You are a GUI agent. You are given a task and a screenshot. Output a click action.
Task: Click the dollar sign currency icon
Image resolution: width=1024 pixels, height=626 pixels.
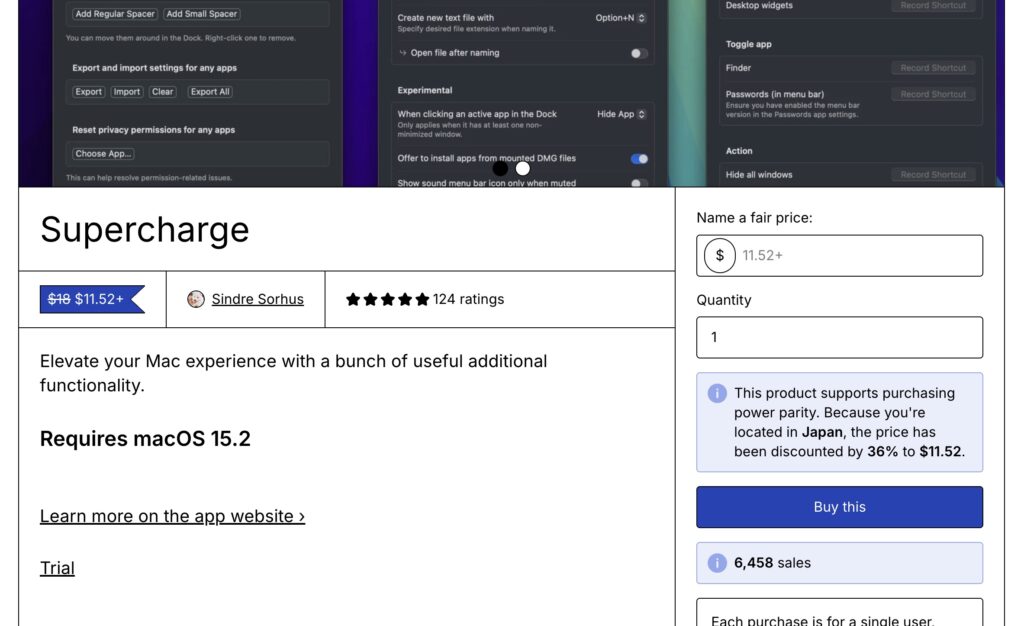[719, 255]
